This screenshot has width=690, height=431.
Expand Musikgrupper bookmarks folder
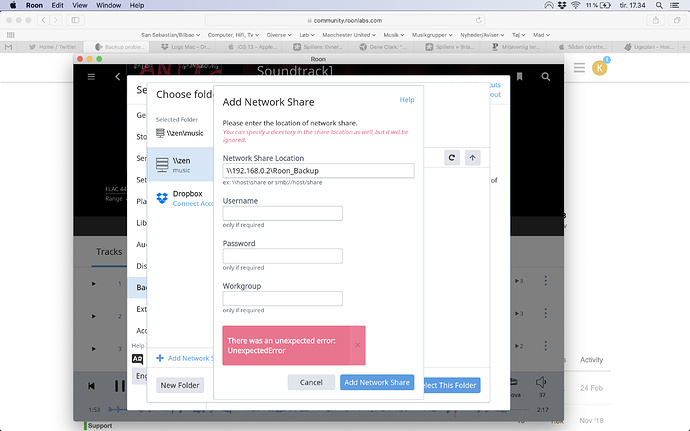(432, 35)
